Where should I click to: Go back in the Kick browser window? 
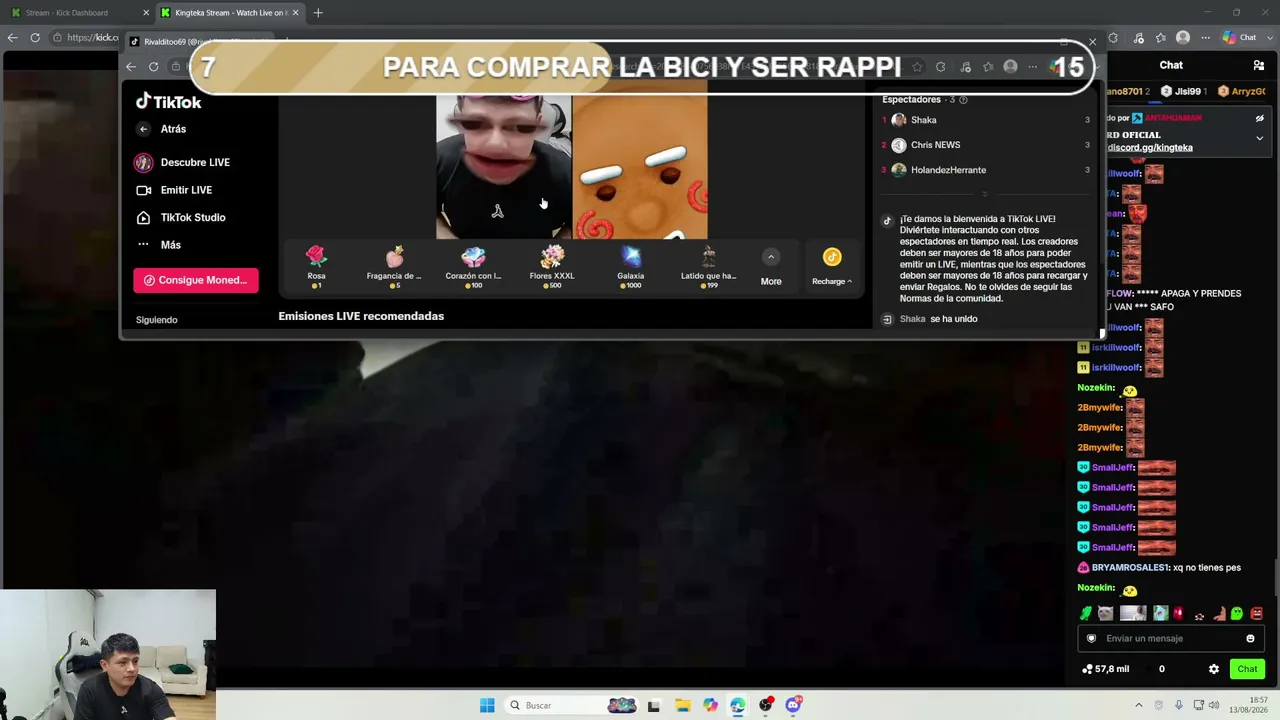[12, 38]
